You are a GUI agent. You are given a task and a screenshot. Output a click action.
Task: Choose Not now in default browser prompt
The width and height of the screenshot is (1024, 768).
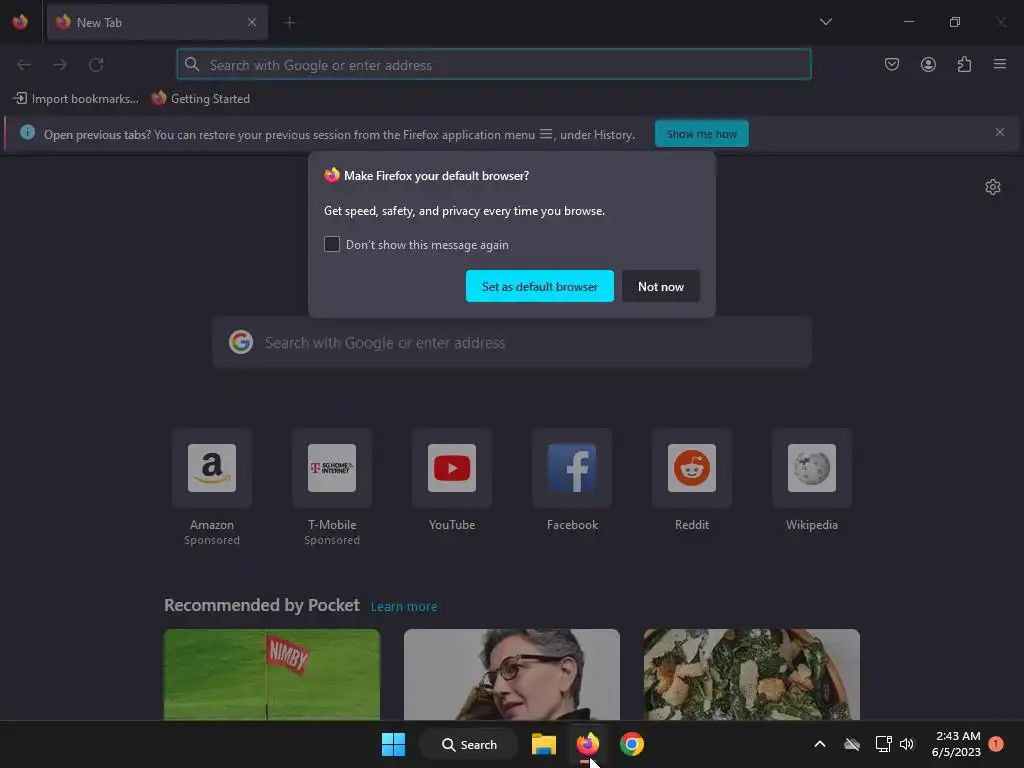[x=660, y=286]
